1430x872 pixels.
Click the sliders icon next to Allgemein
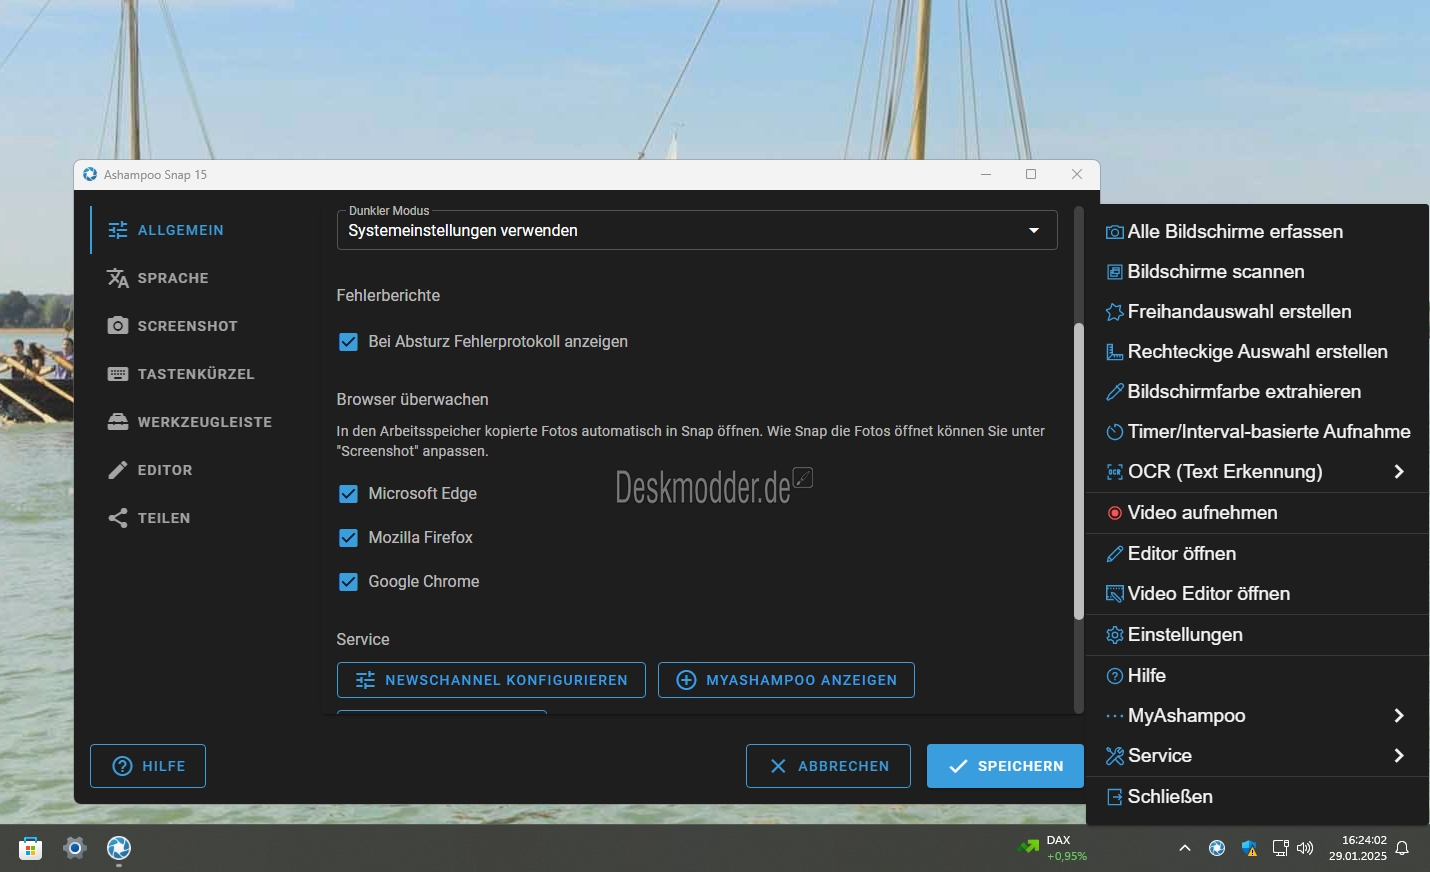(x=118, y=230)
